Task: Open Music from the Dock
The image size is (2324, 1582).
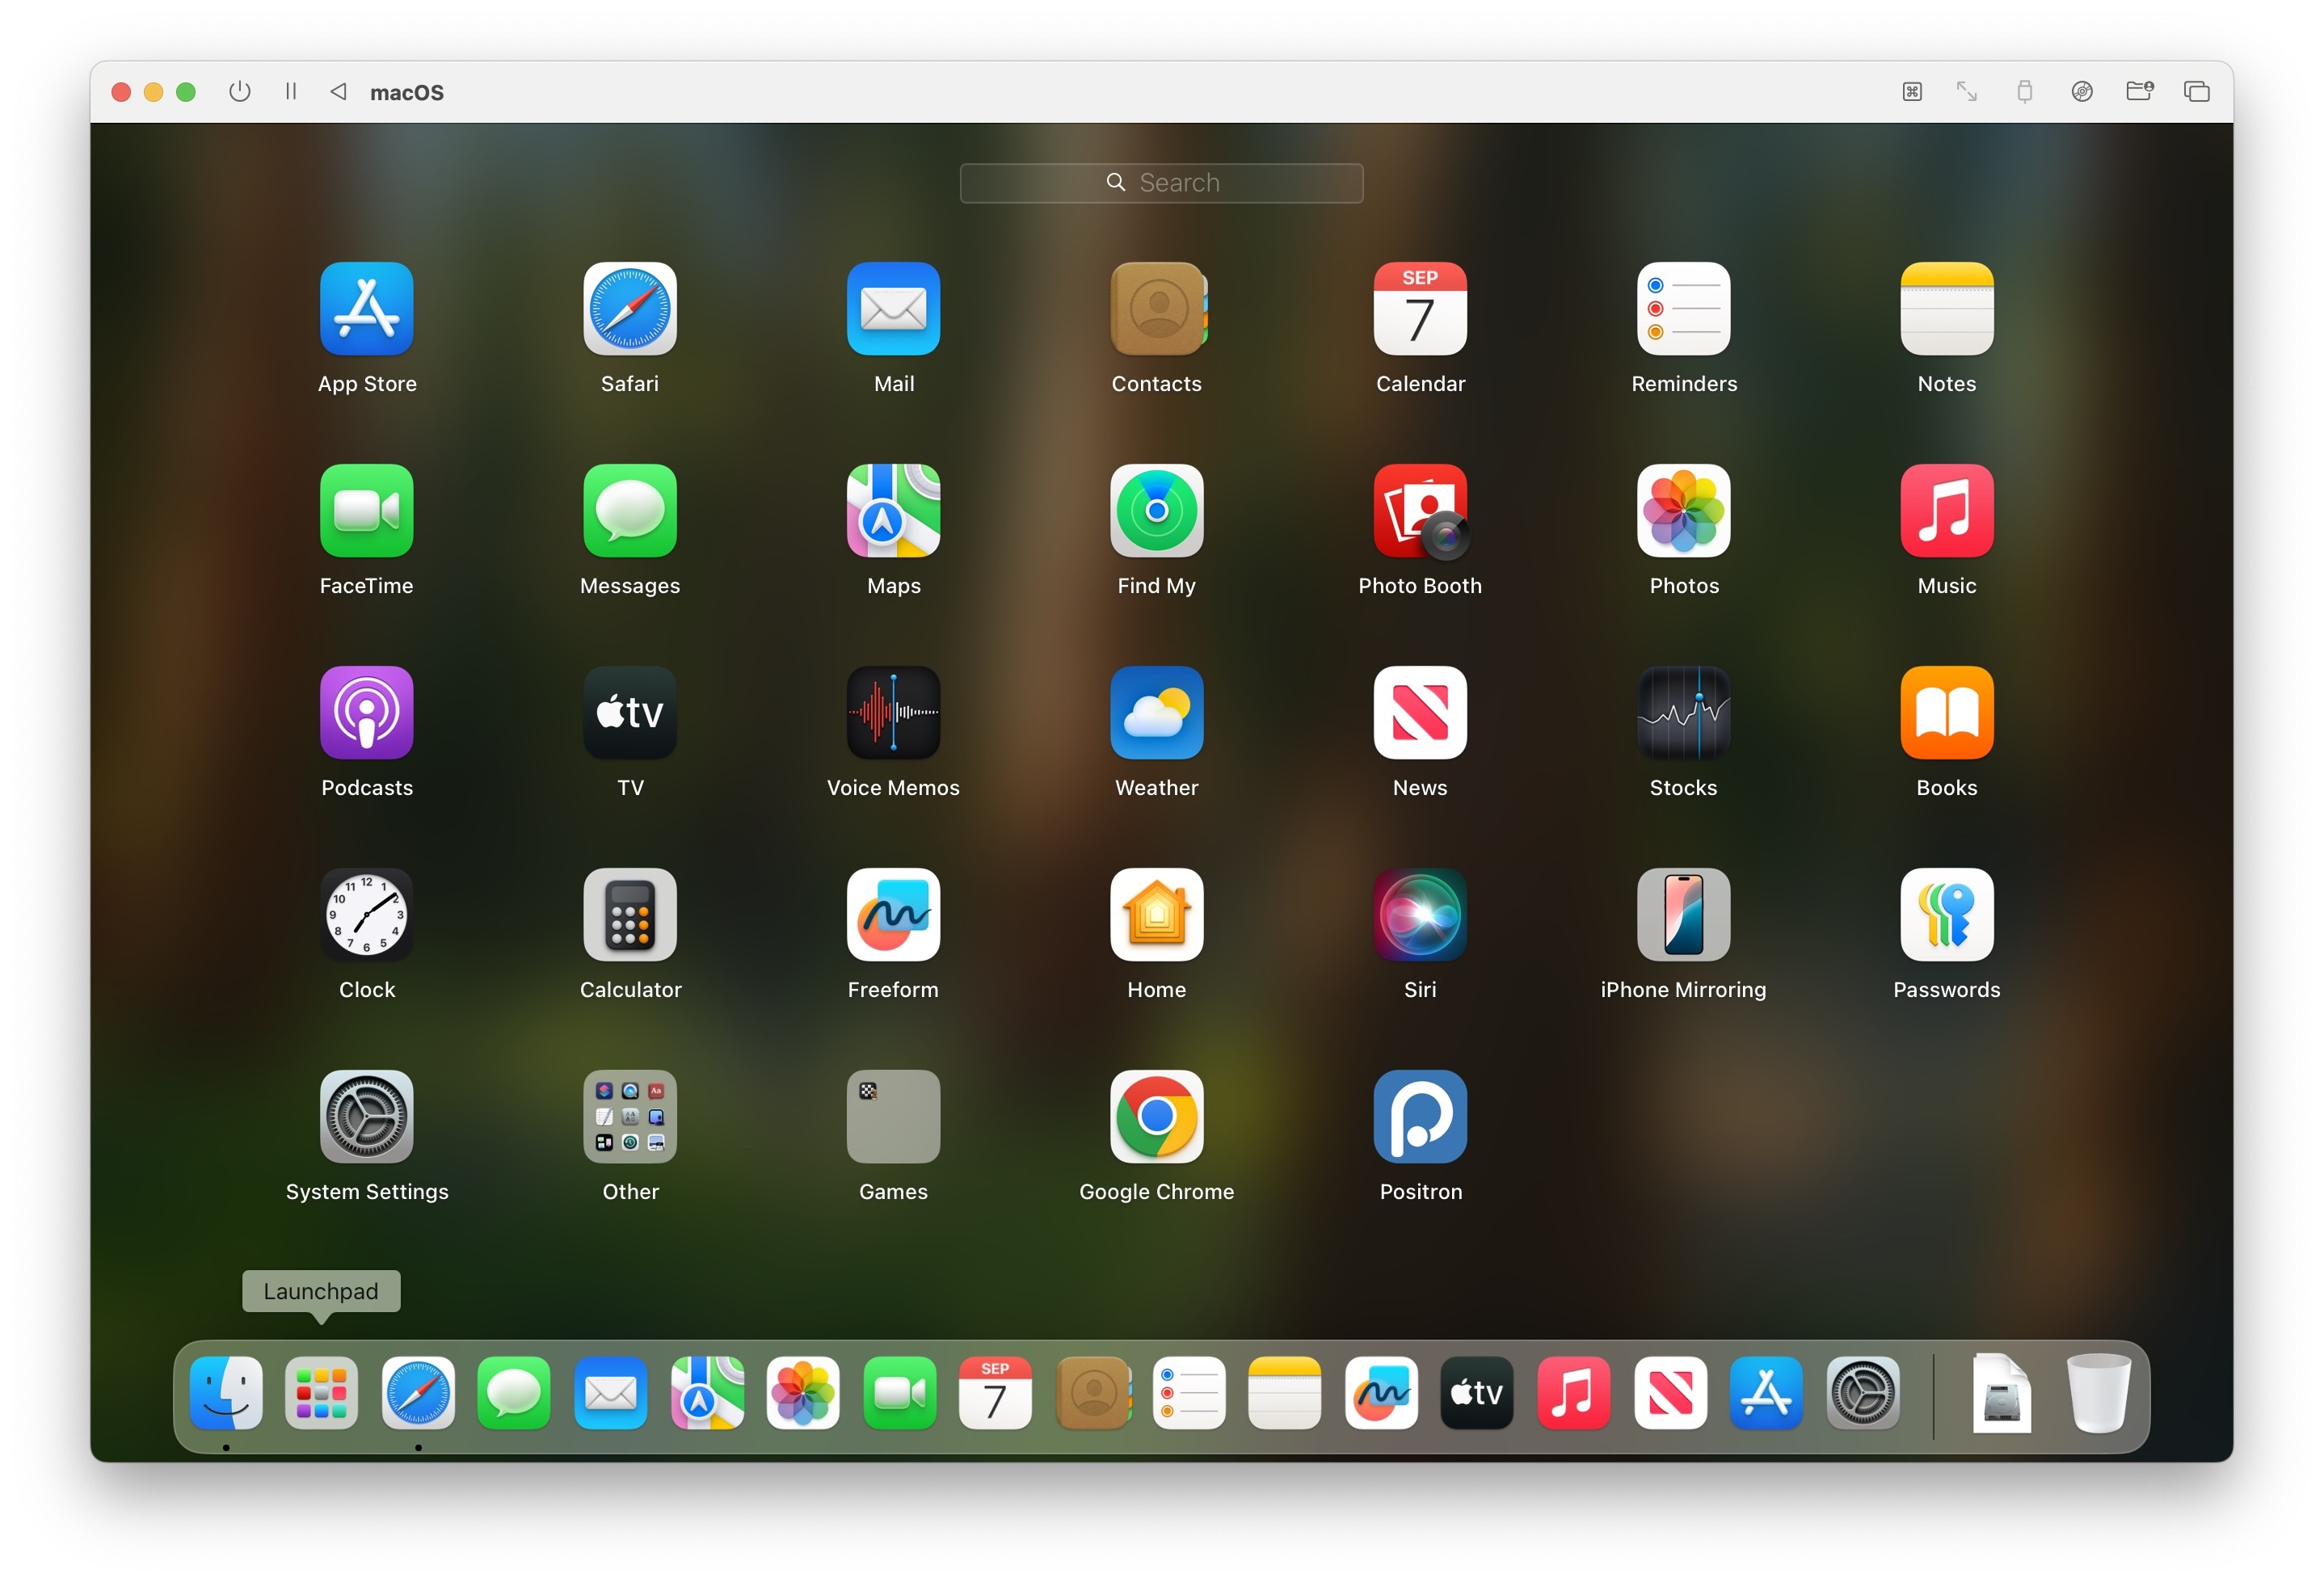Action: [1573, 1393]
